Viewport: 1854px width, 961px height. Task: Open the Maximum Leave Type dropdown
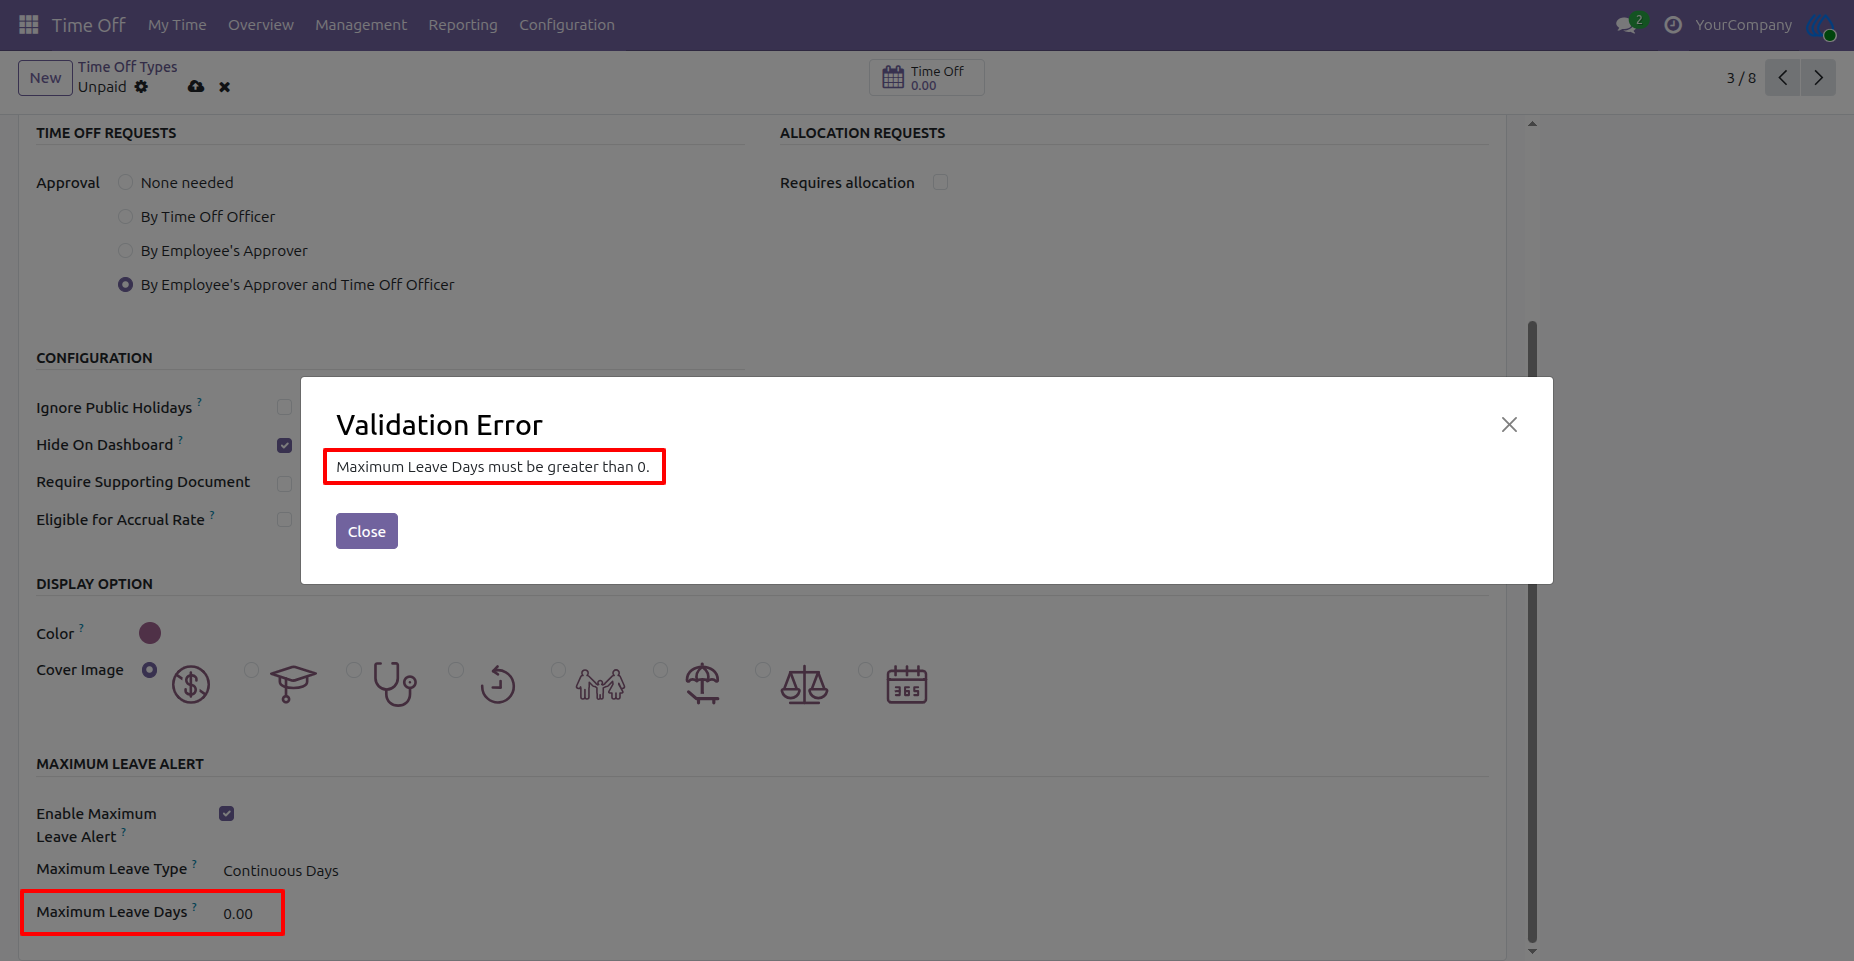pyautogui.click(x=281, y=871)
